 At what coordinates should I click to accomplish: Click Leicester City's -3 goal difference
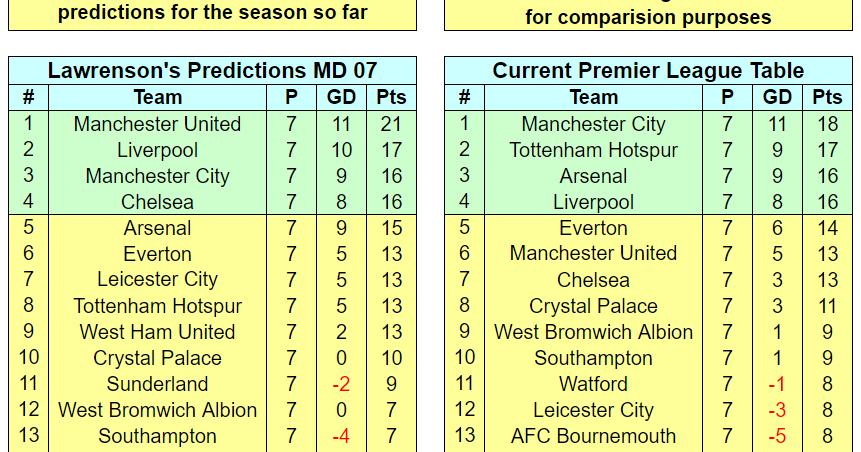point(776,410)
